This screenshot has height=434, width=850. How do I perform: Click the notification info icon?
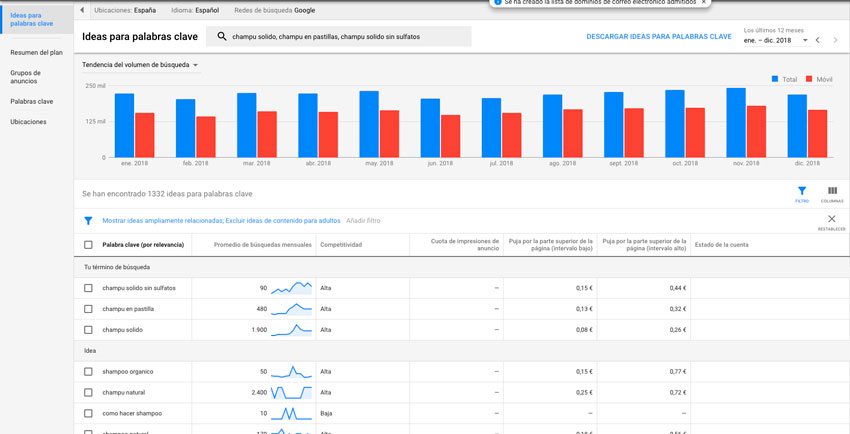[x=498, y=2]
